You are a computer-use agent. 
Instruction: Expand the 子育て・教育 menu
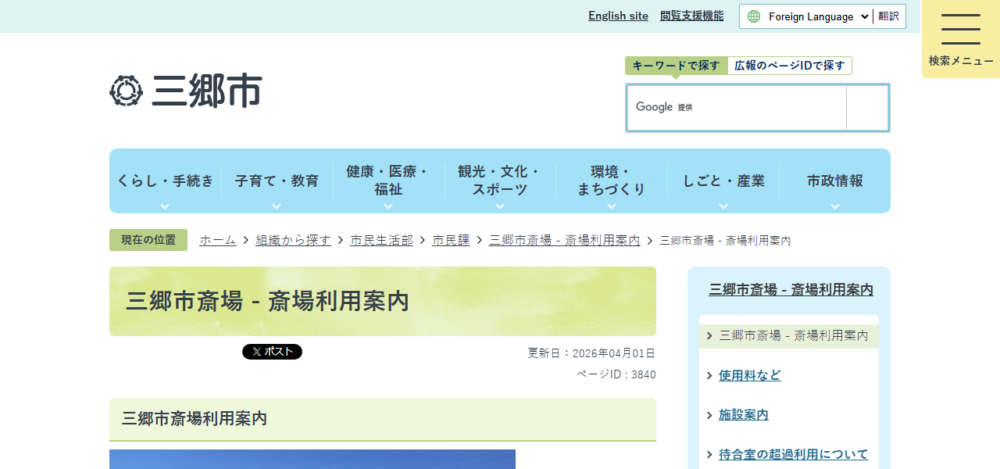coord(277,181)
